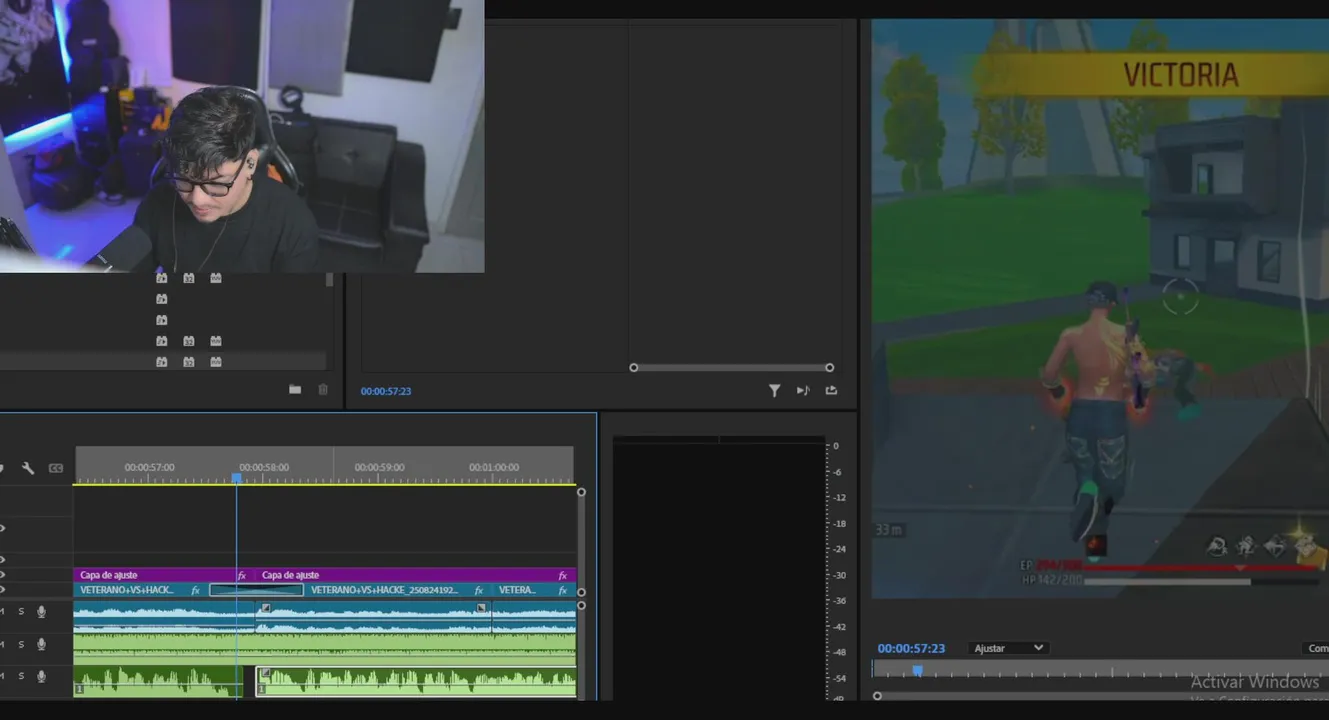Image resolution: width=1329 pixels, height=720 pixels.
Task: Click the Program monitor blue playhead marker
Action: tap(917, 670)
